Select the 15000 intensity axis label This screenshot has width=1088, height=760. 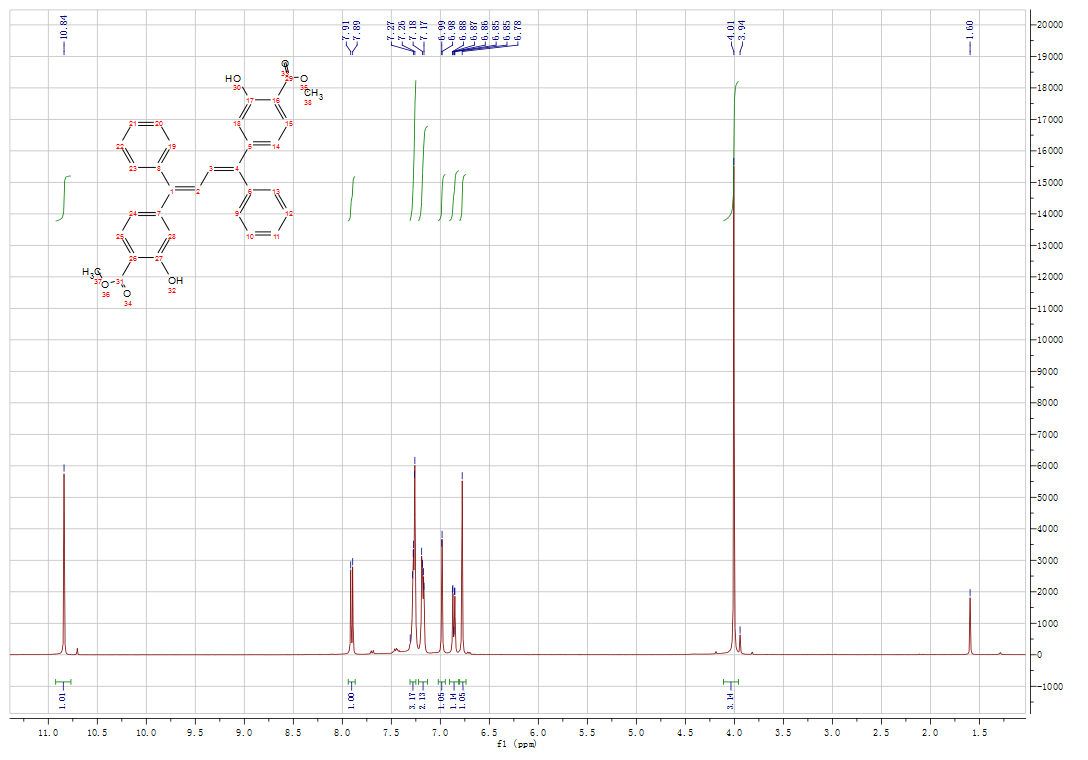point(1050,183)
